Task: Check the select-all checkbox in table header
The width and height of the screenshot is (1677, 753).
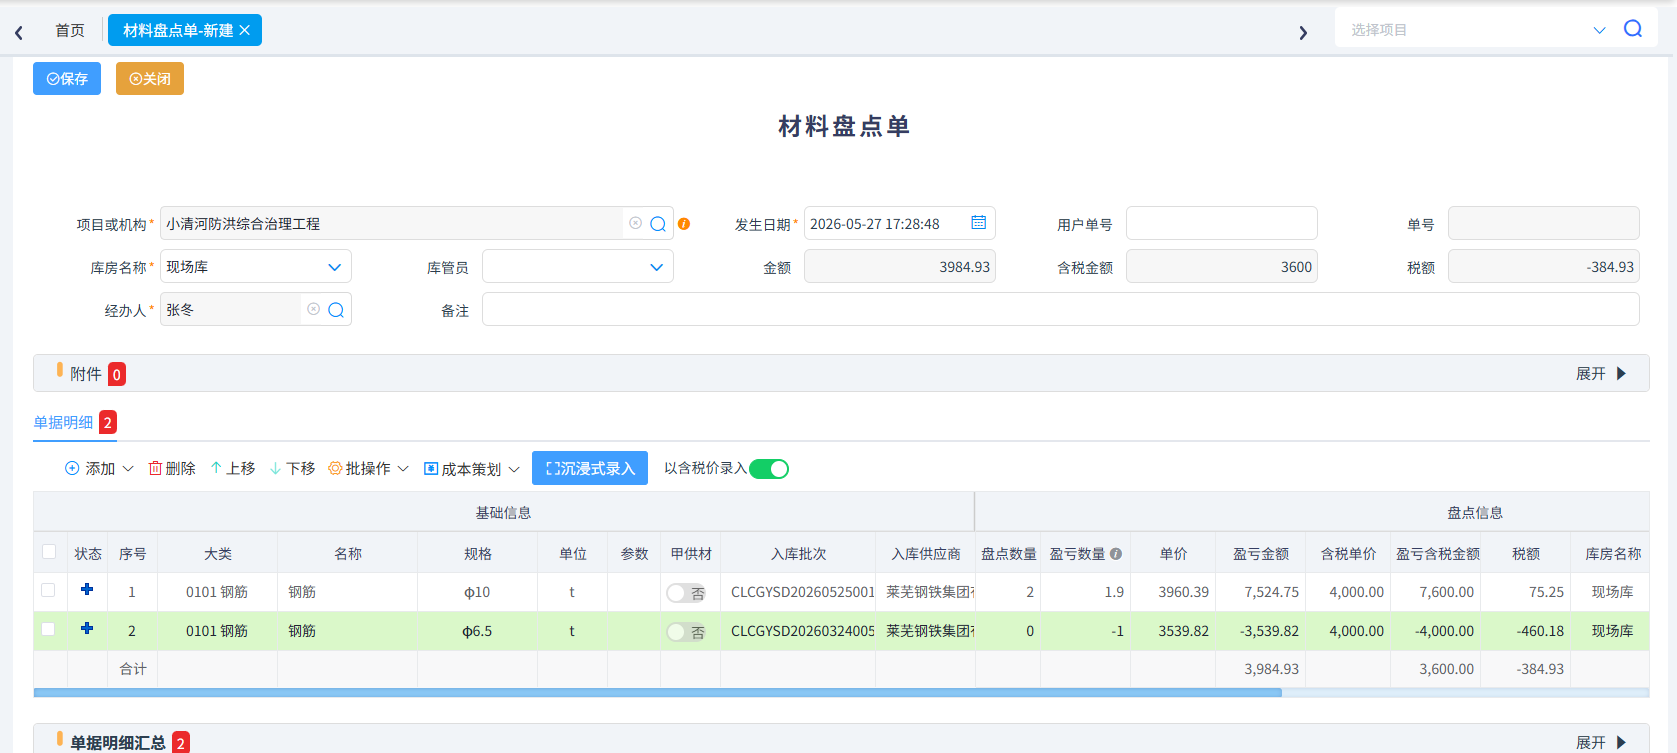Action: [x=49, y=552]
